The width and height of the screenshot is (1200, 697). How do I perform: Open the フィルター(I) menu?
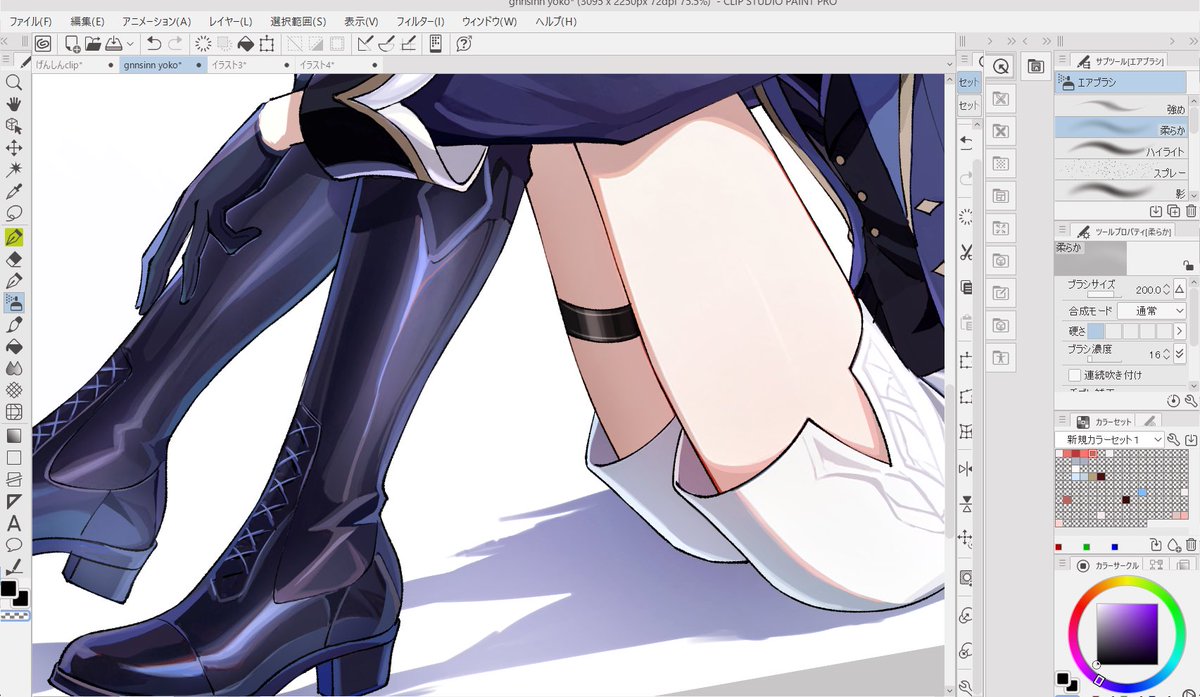coord(420,21)
